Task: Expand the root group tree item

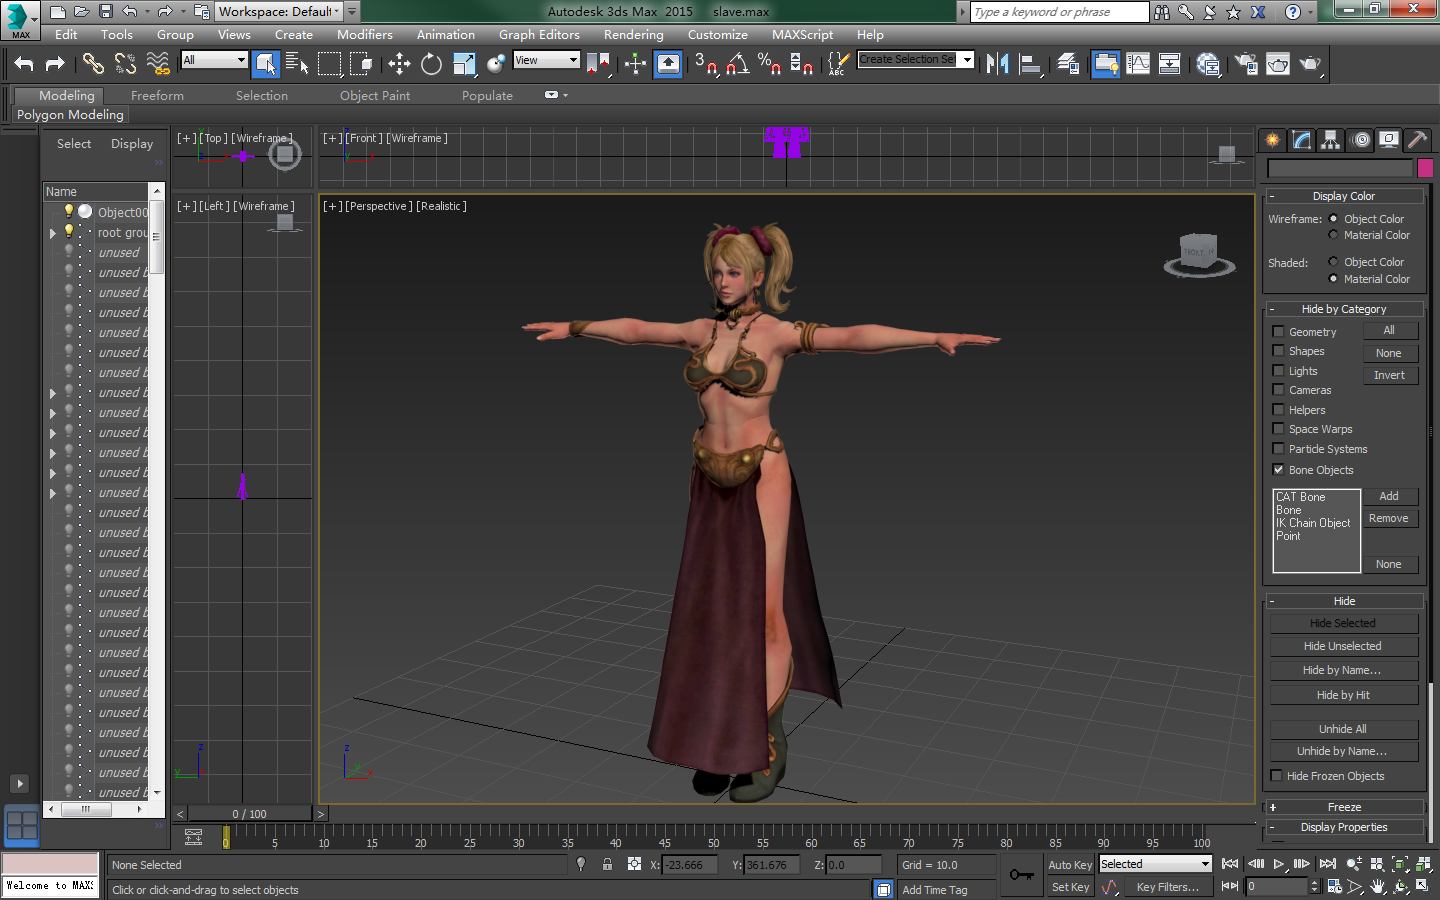Action: click(x=53, y=233)
